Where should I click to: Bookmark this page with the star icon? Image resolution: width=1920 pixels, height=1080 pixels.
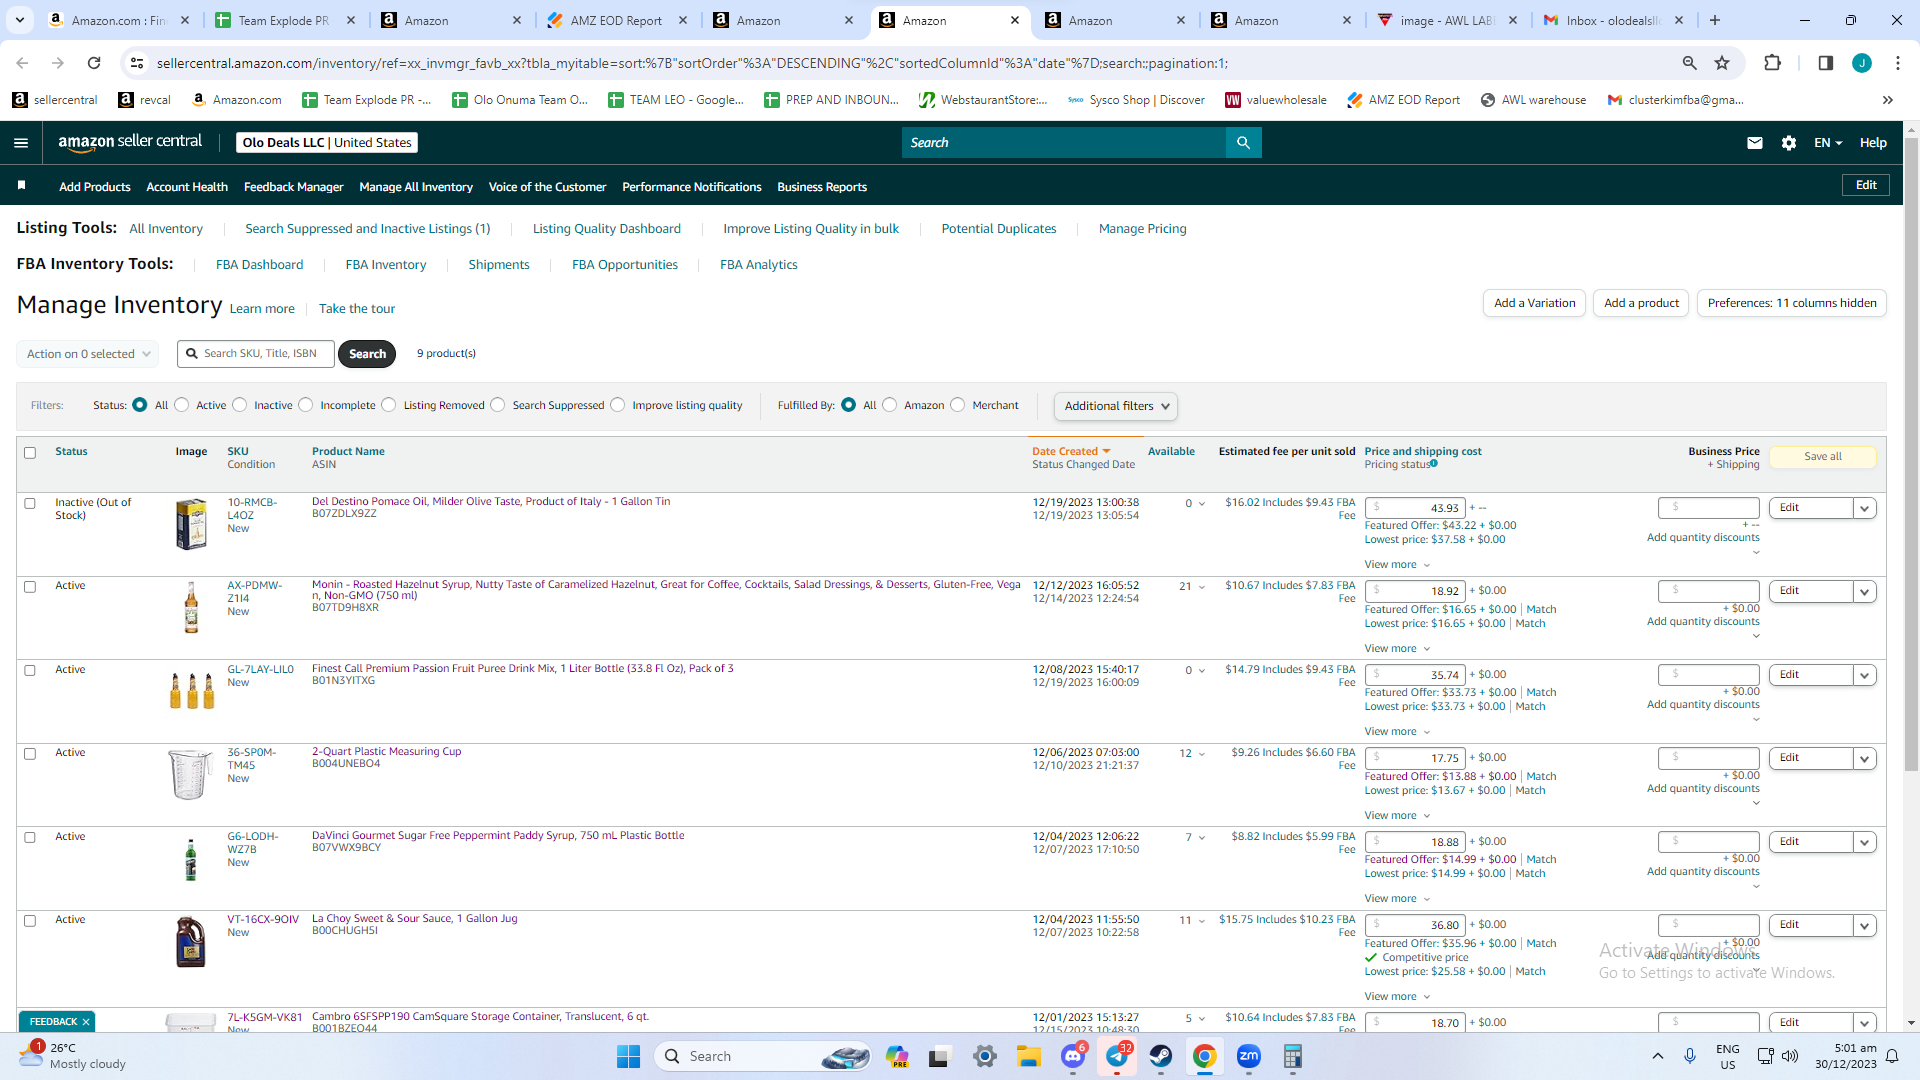pos(1722,63)
